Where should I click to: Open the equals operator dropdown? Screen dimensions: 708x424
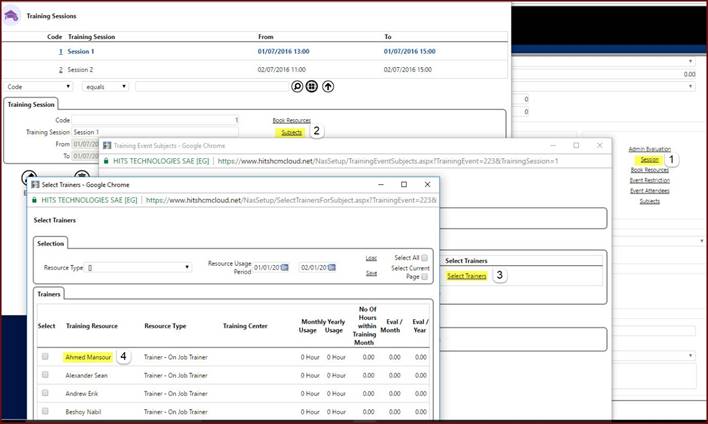pyautogui.click(x=105, y=87)
